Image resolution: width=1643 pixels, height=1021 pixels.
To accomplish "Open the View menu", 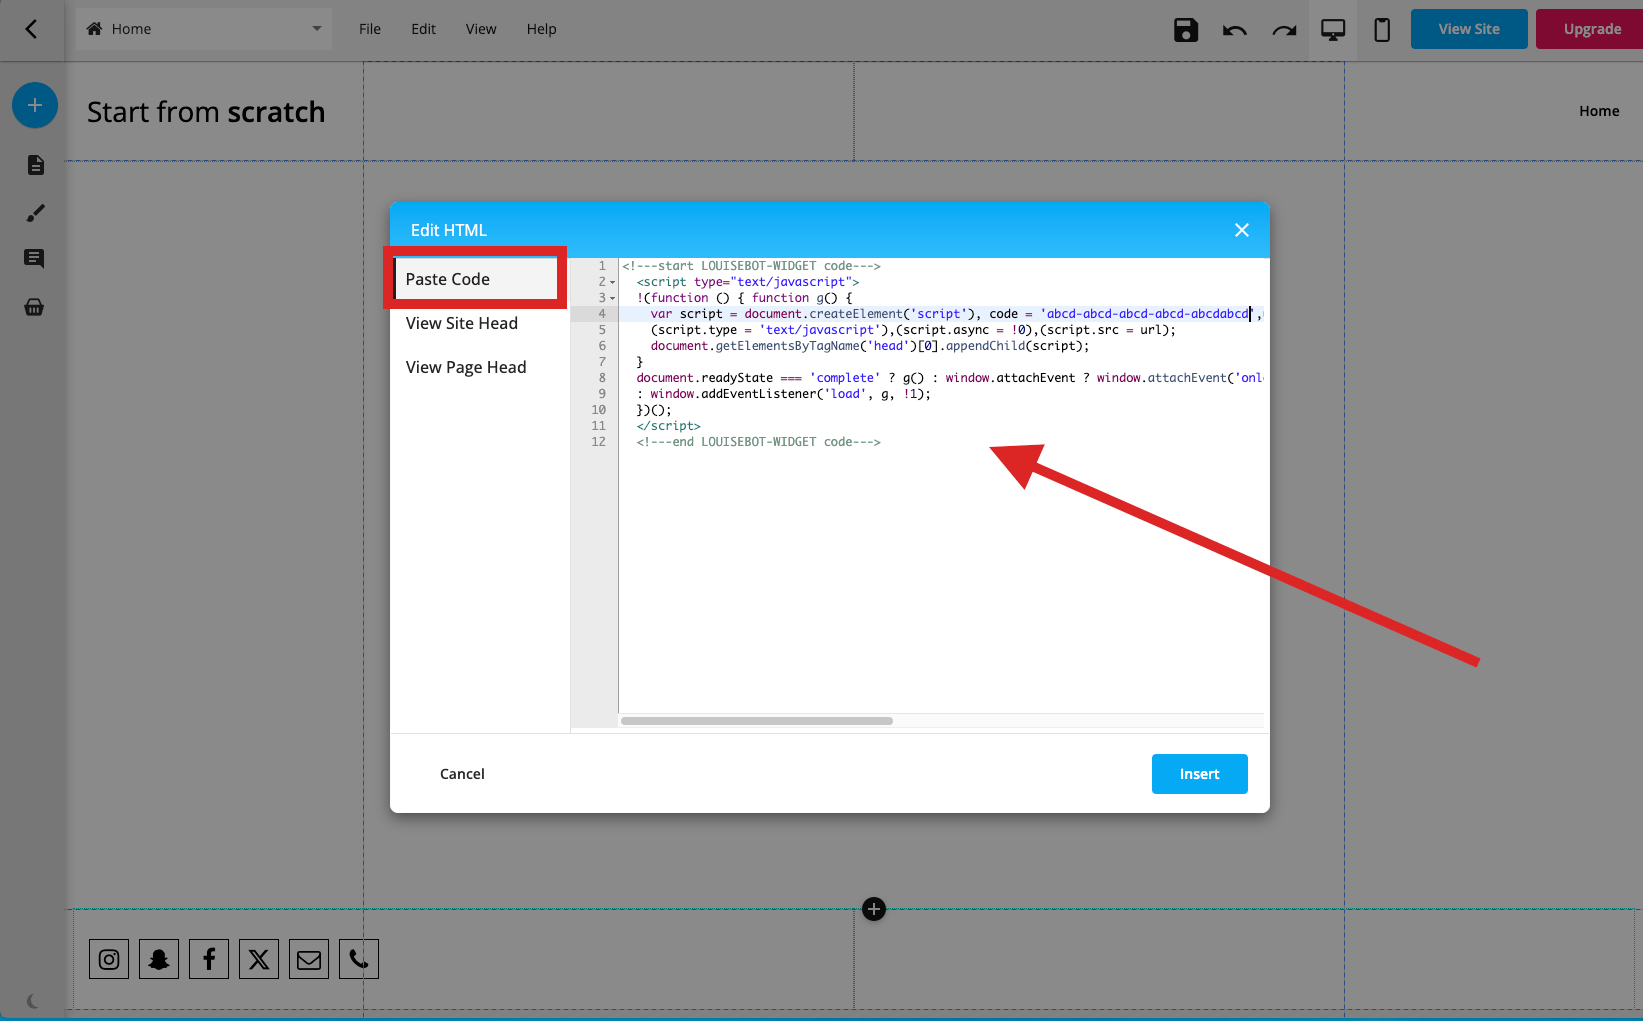I will coord(481,29).
